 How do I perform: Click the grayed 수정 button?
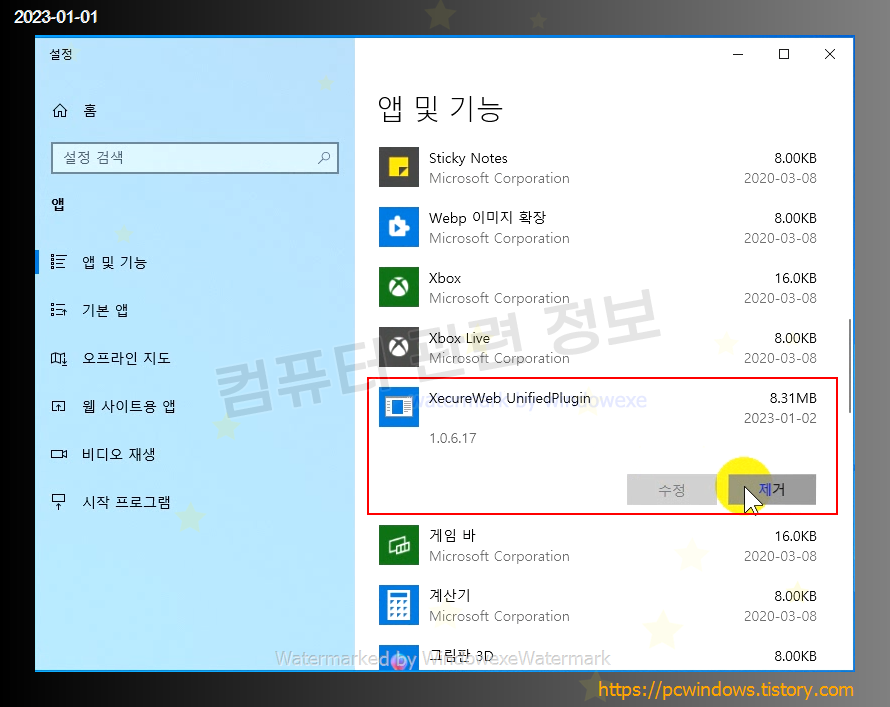(671, 490)
